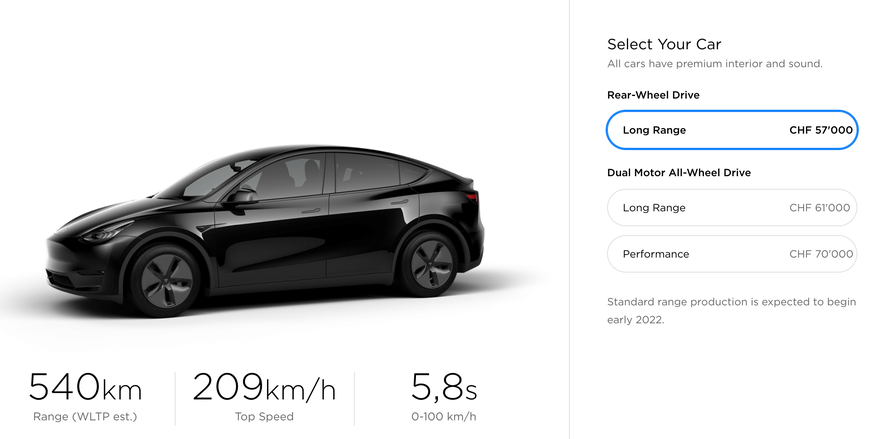Click the "Select Your Car" heading
This screenshot has height=439, width=873.
(664, 44)
